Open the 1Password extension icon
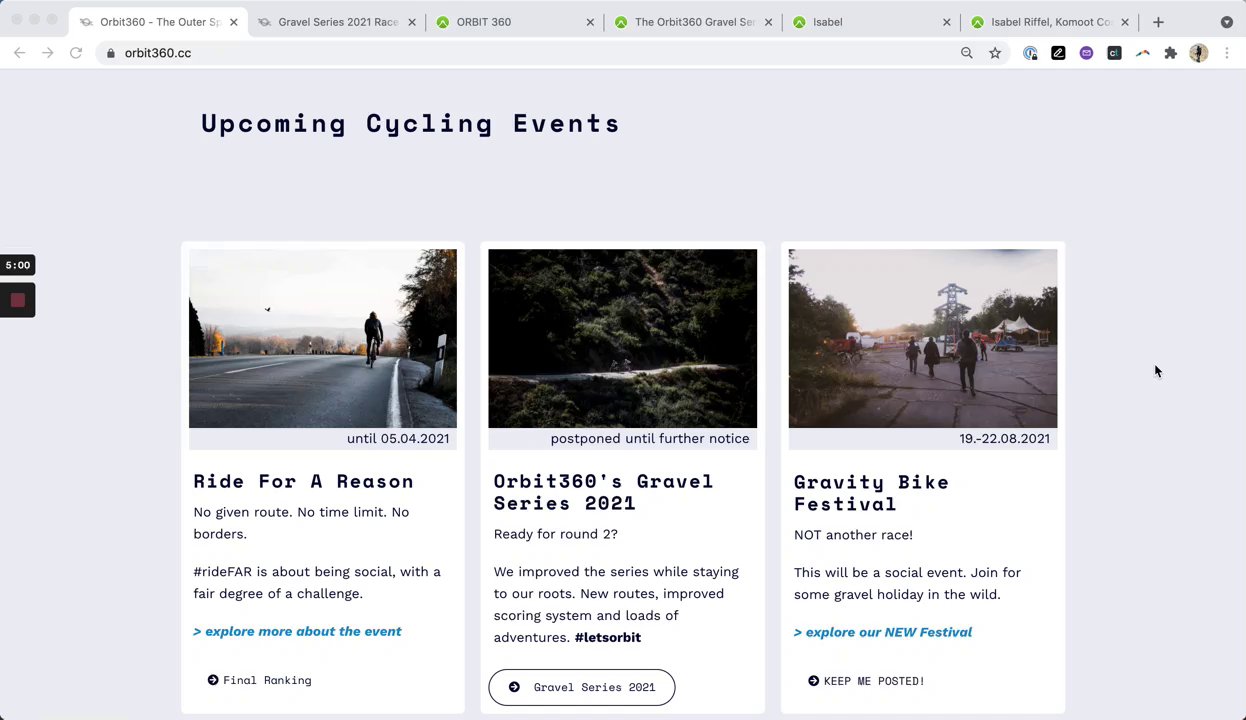The image size is (1246, 720). [x=1030, y=53]
